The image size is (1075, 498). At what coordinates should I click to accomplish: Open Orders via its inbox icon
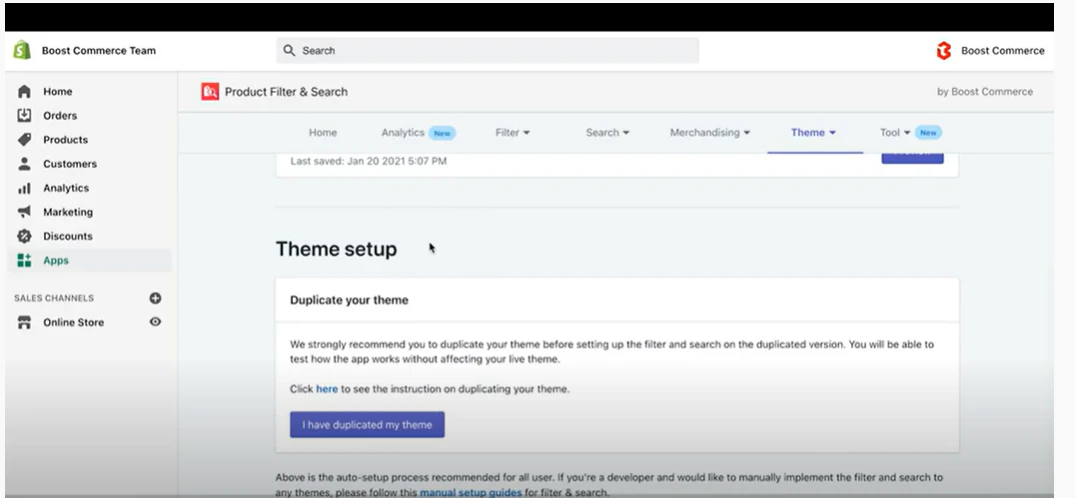(24, 115)
